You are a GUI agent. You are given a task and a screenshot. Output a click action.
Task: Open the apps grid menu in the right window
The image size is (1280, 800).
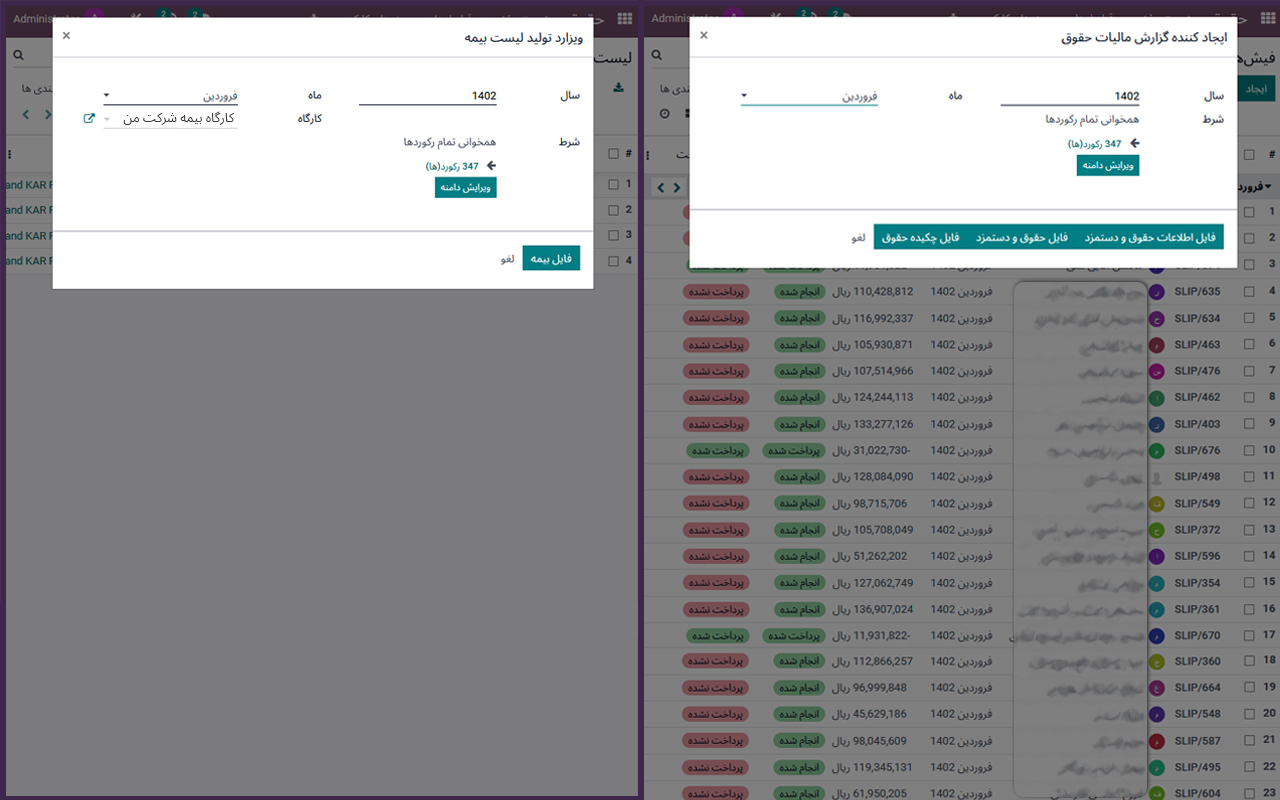[x=1265, y=18]
